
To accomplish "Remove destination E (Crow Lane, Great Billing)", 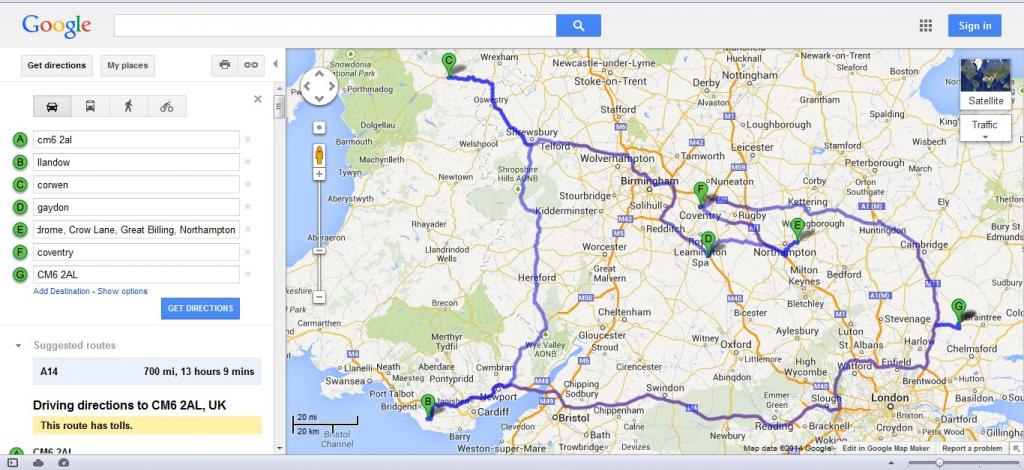I will click(x=248, y=230).
